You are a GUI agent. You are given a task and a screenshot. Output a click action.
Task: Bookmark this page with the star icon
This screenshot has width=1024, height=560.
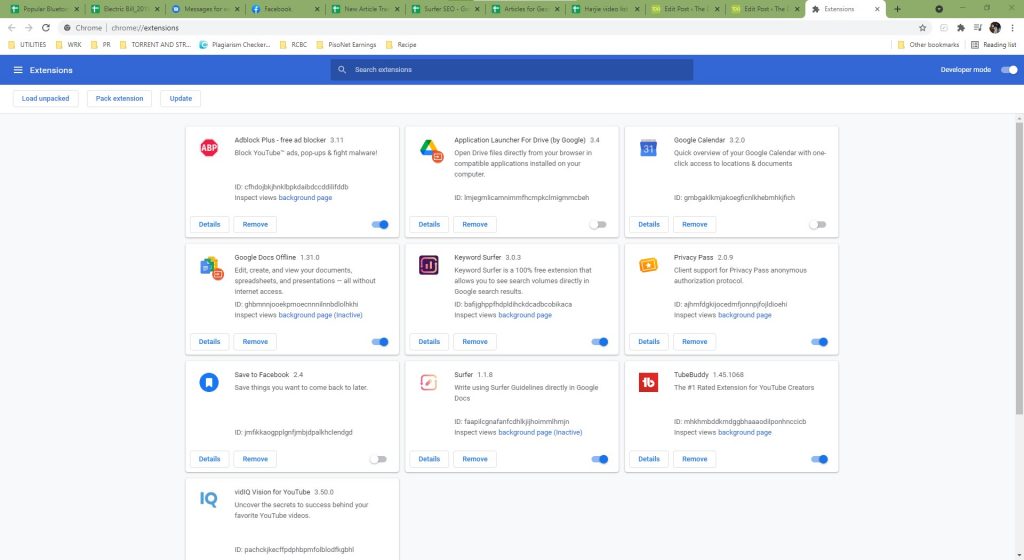(922, 28)
